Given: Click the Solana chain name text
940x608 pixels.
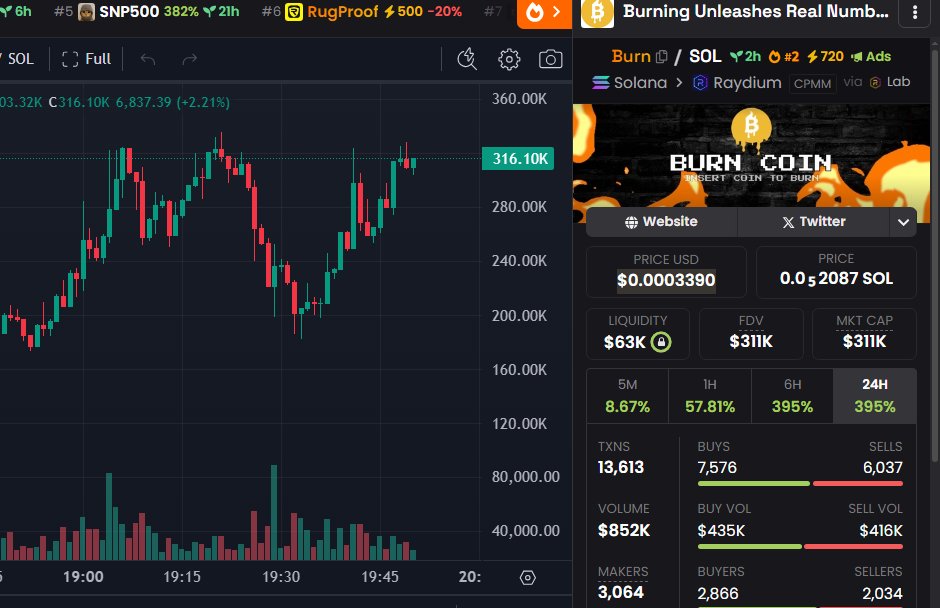Looking at the screenshot, I should (x=640, y=83).
